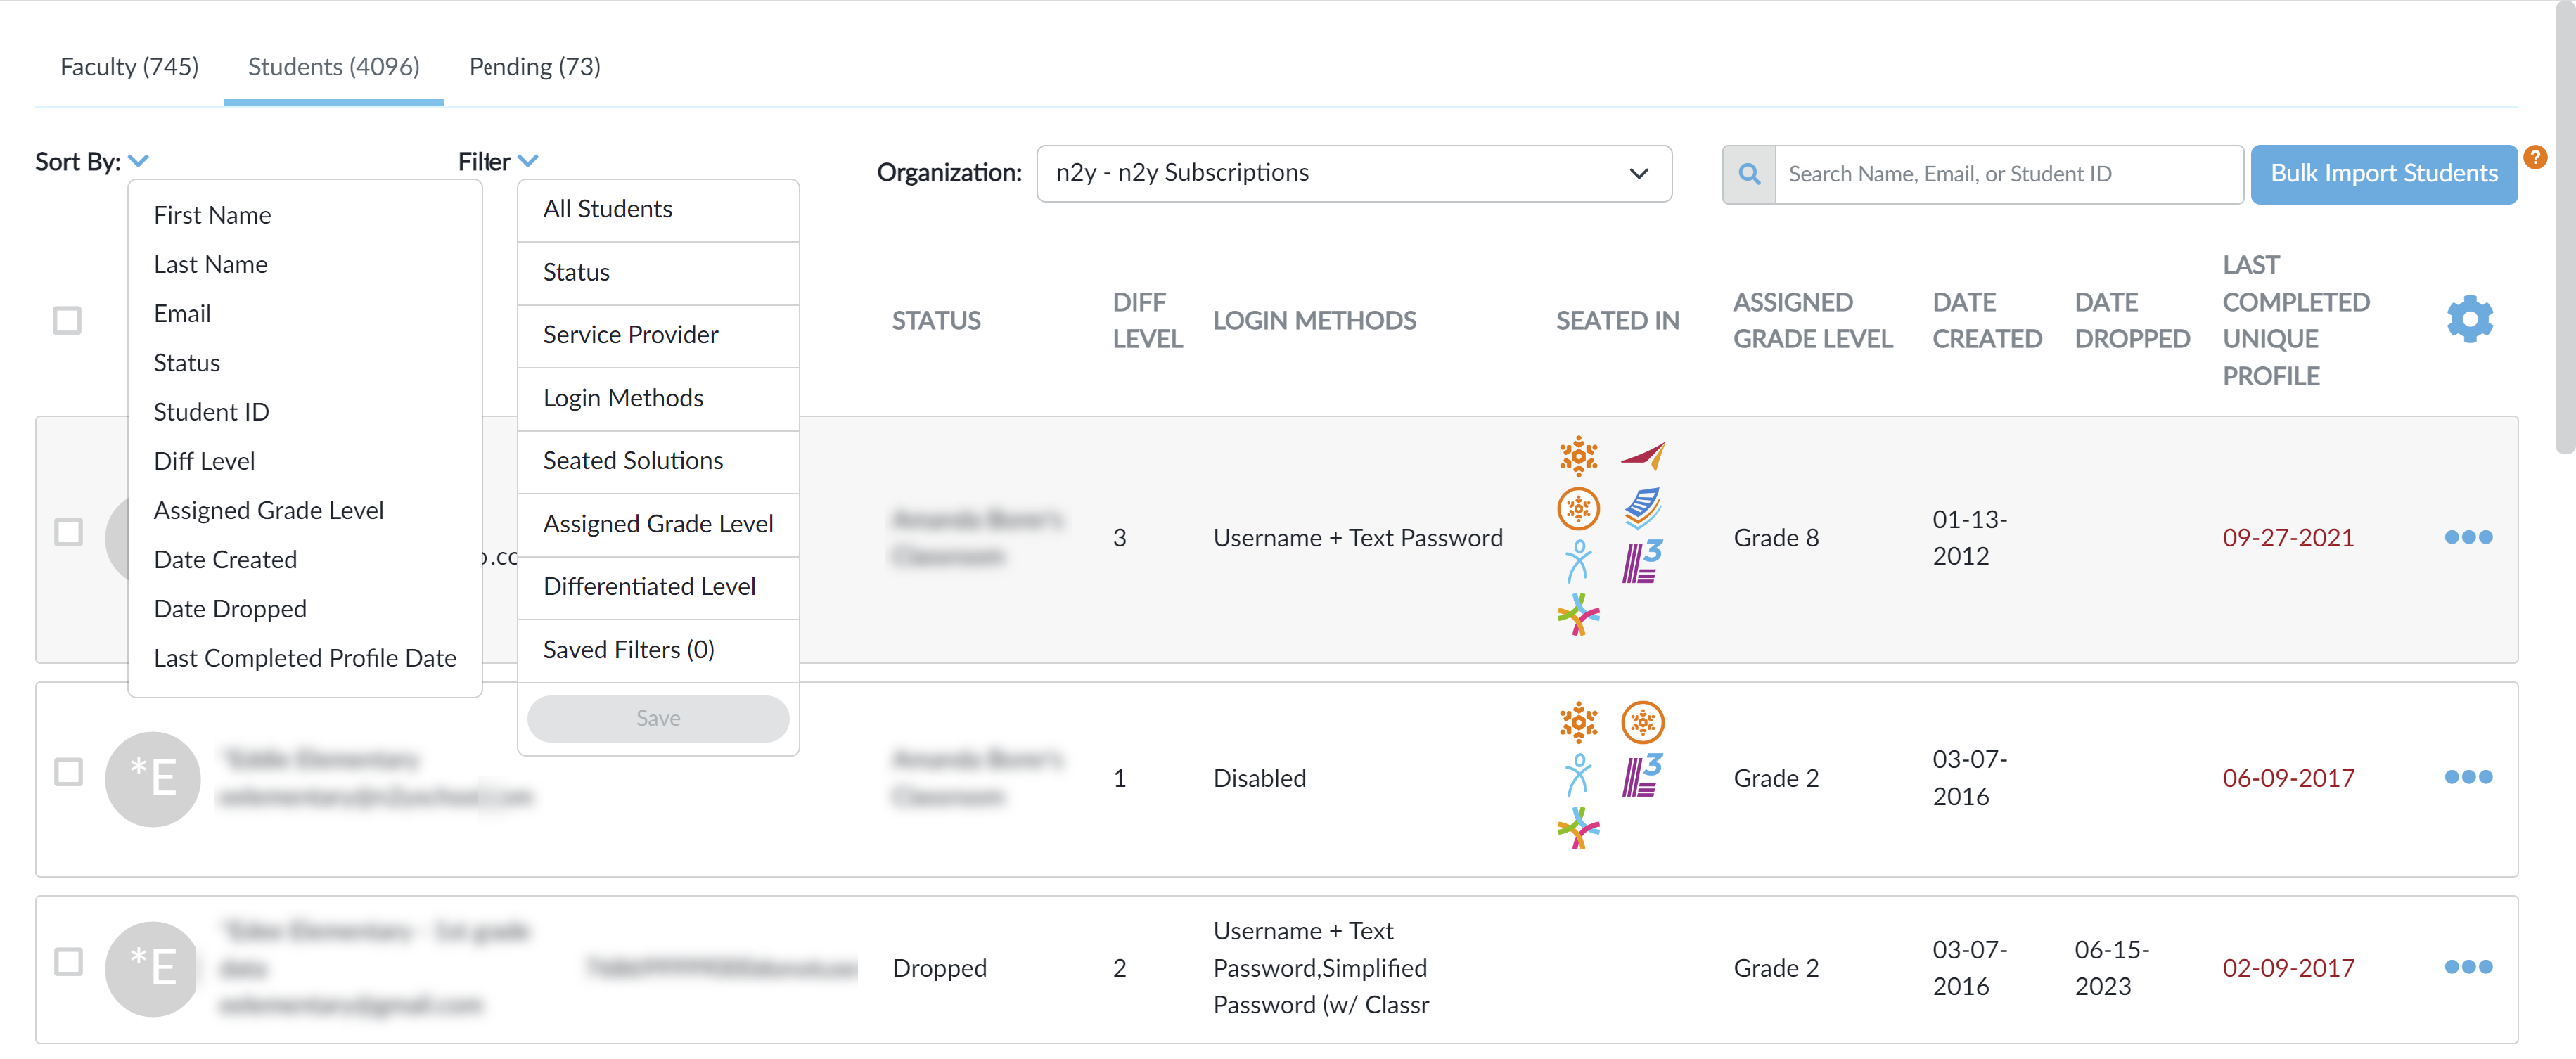The image size is (2576, 1059).
Task: Click the multicolor pinwheel icon in Disabled login row
Action: pyautogui.click(x=1578, y=828)
